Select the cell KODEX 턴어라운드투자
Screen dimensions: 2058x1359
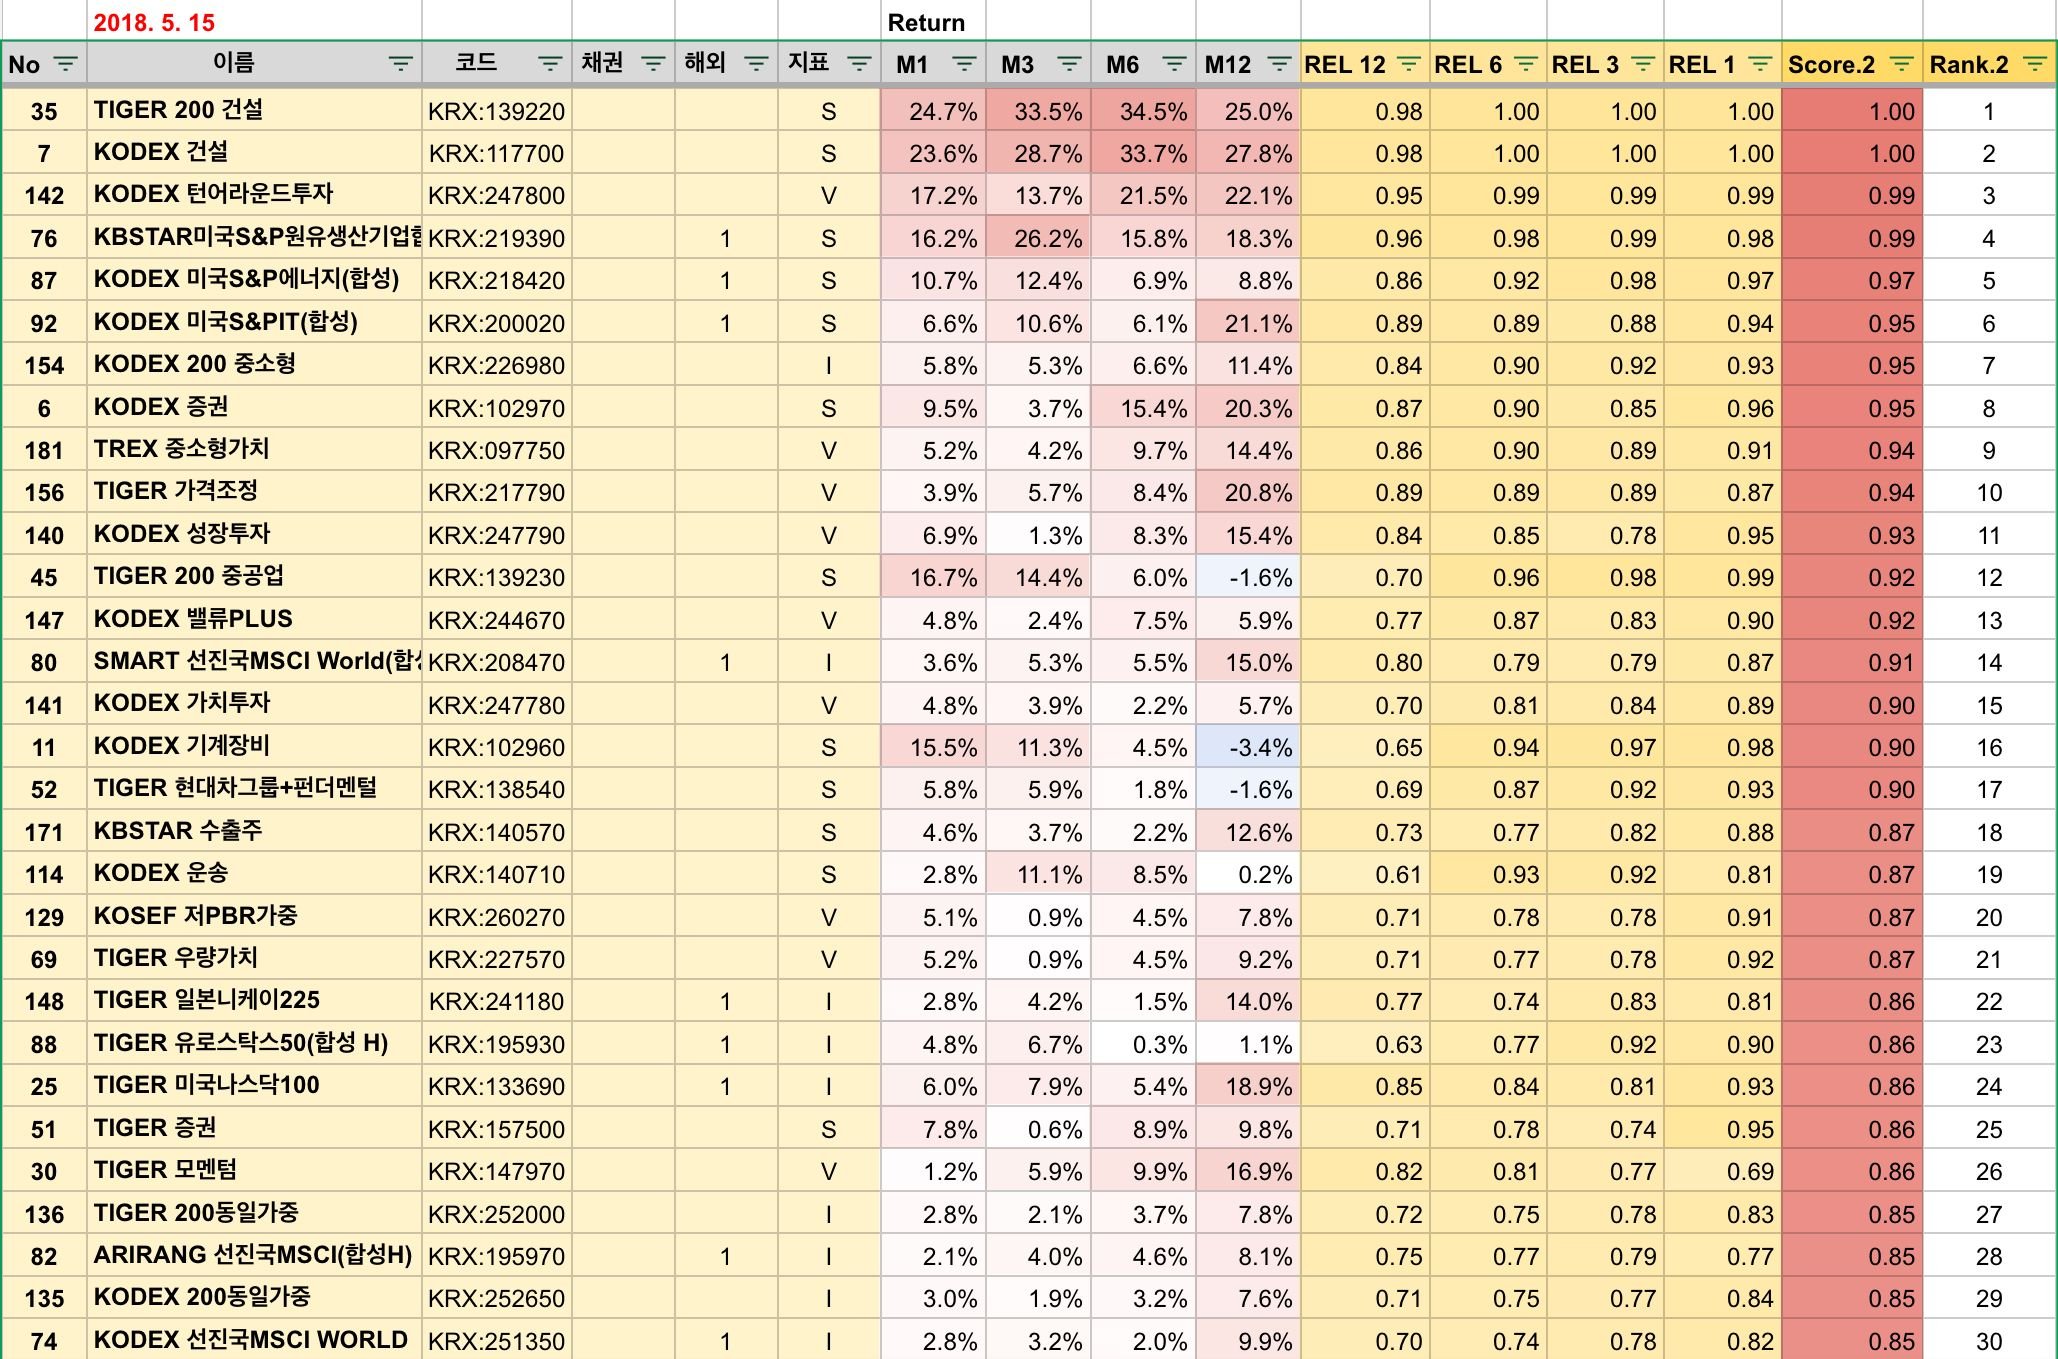click(x=254, y=194)
